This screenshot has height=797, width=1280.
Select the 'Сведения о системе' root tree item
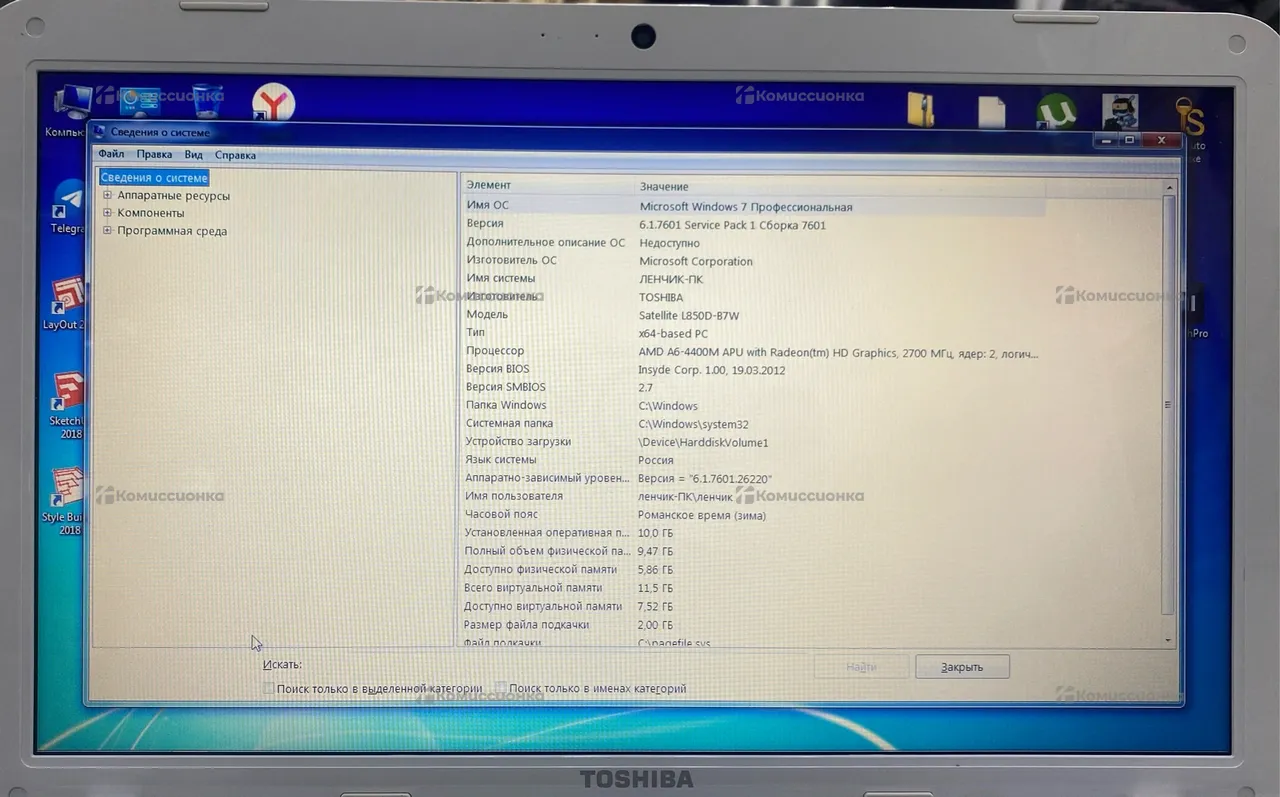click(154, 178)
